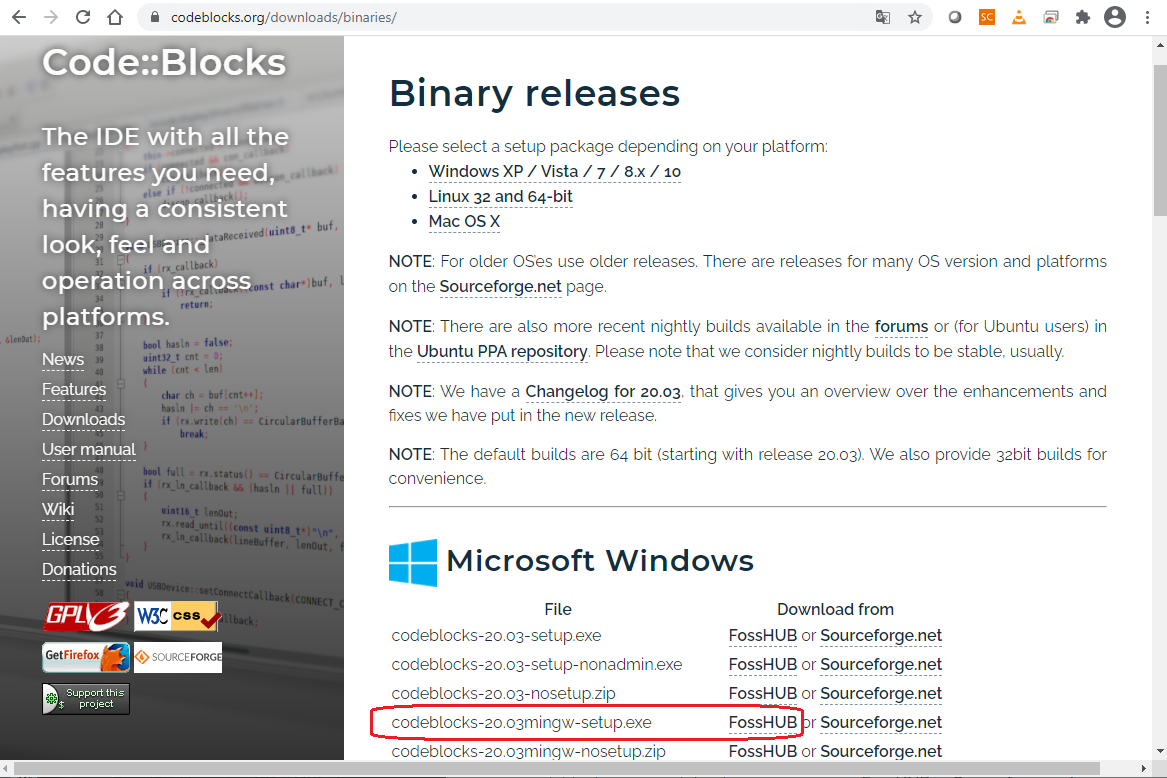Viewport: 1167px width, 778px height.
Task: Click the grey circle extension icon
Action: click(x=954, y=17)
